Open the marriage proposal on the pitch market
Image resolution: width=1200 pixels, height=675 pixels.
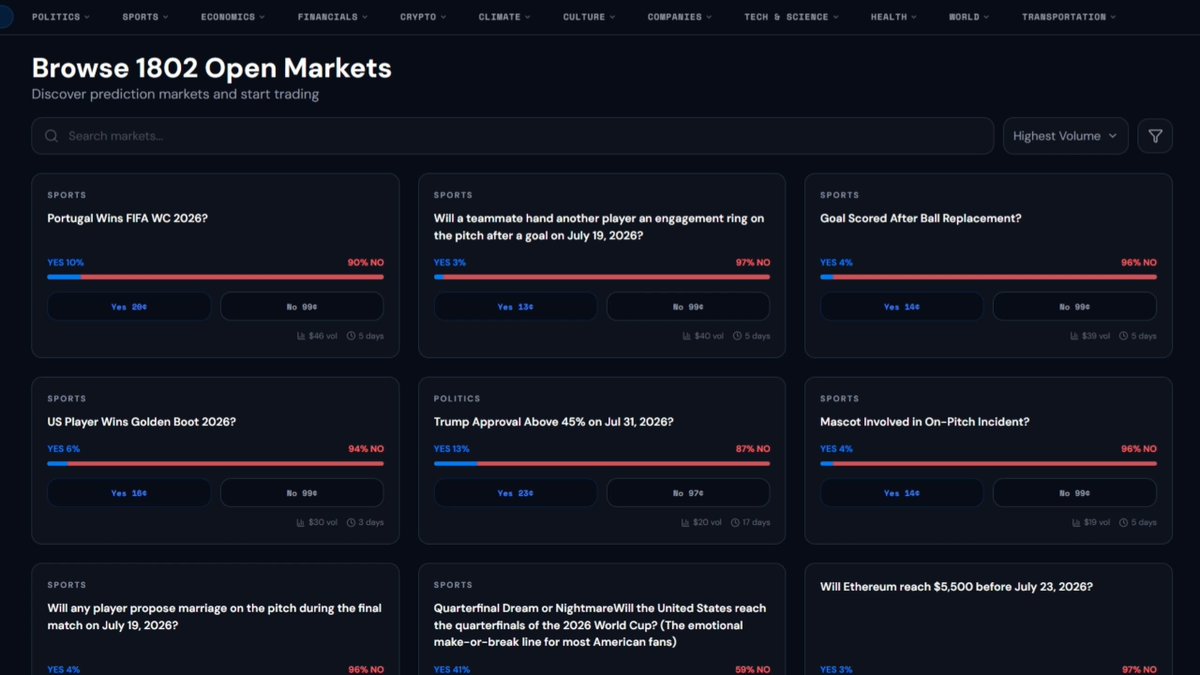pyautogui.click(x=214, y=616)
